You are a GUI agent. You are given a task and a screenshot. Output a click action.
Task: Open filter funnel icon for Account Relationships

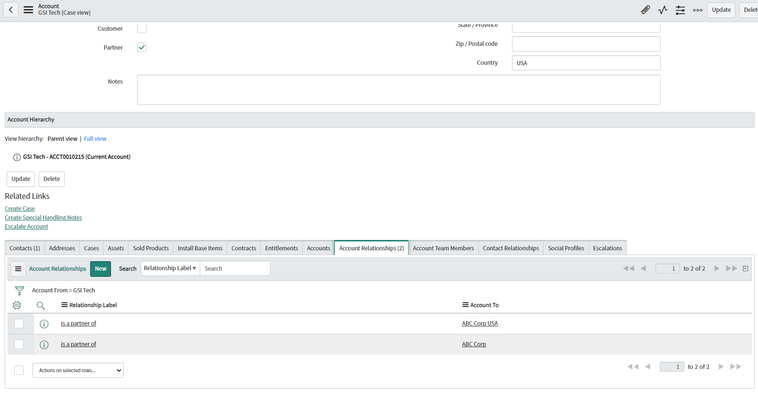tap(19, 291)
